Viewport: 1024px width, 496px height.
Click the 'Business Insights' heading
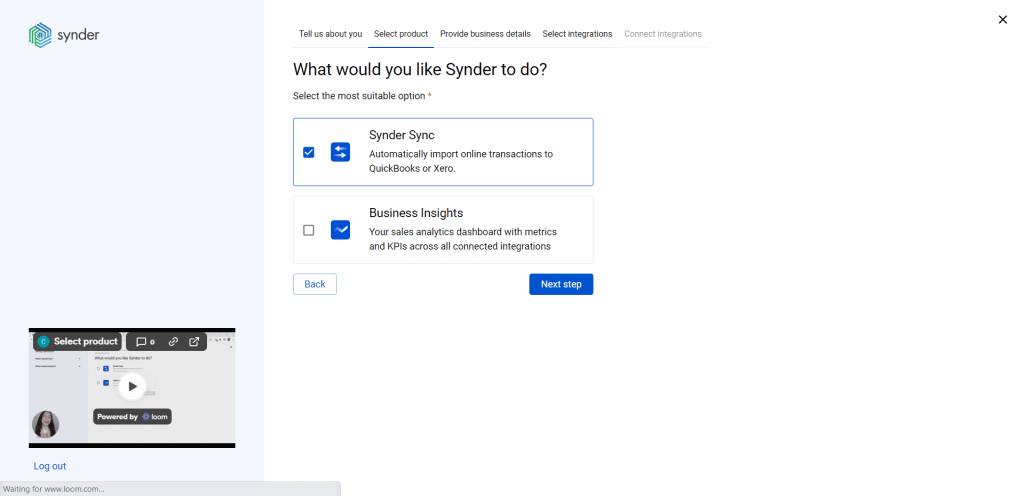[x=416, y=213]
